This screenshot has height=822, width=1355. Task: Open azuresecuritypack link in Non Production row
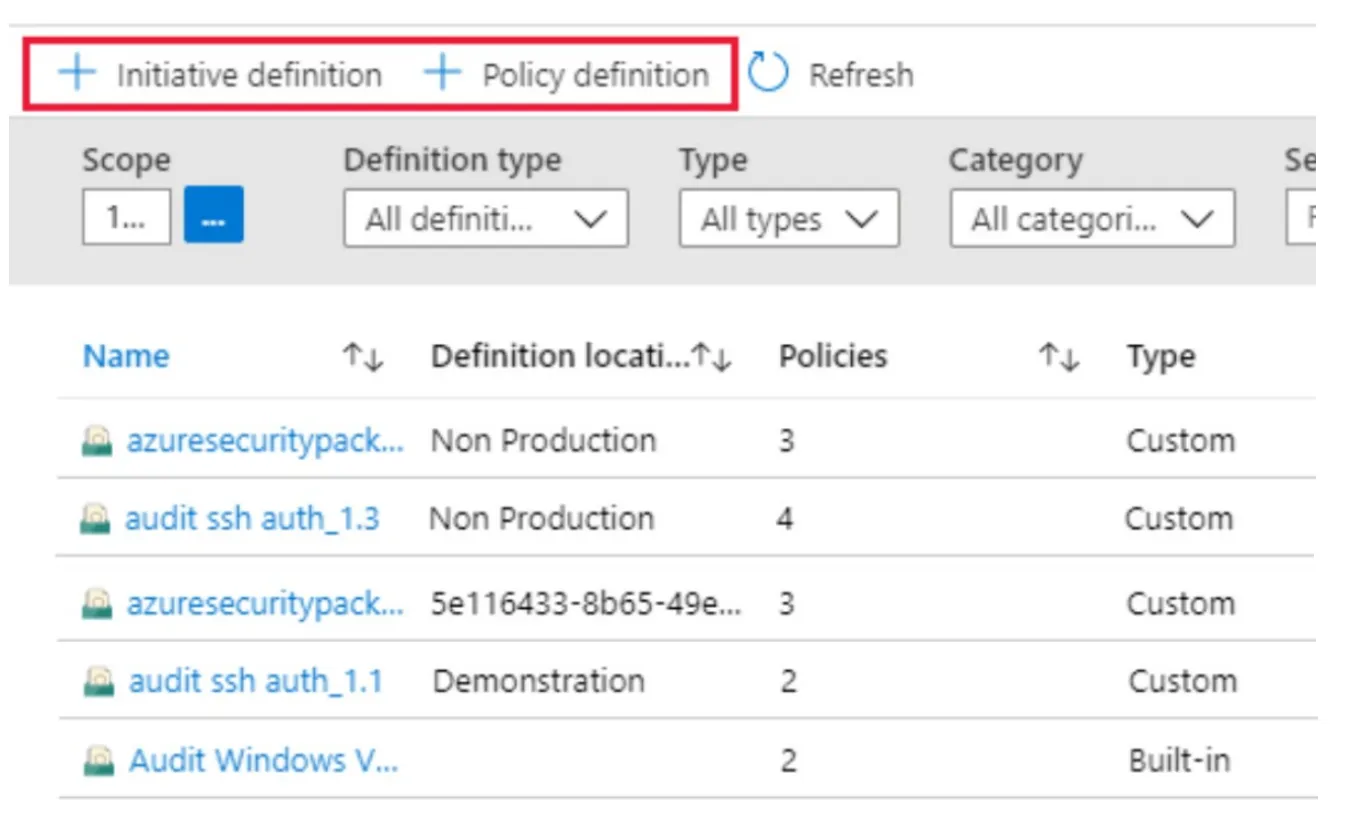click(265, 441)
